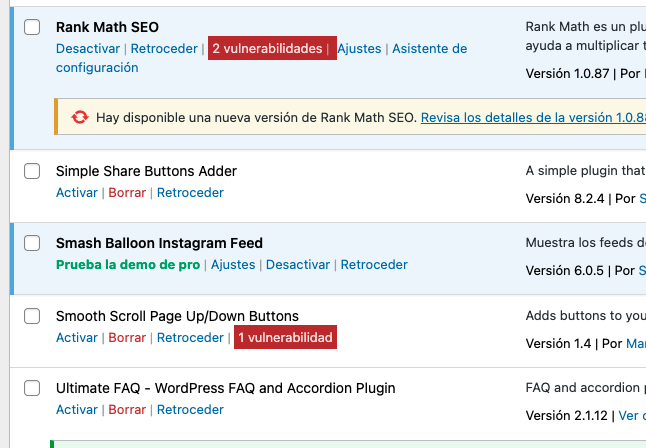The width and height of the screenshot is (646, 448).
Task: Select the Ultimate FAQ plugin checkbox
Action: click(x=32, y=388)
